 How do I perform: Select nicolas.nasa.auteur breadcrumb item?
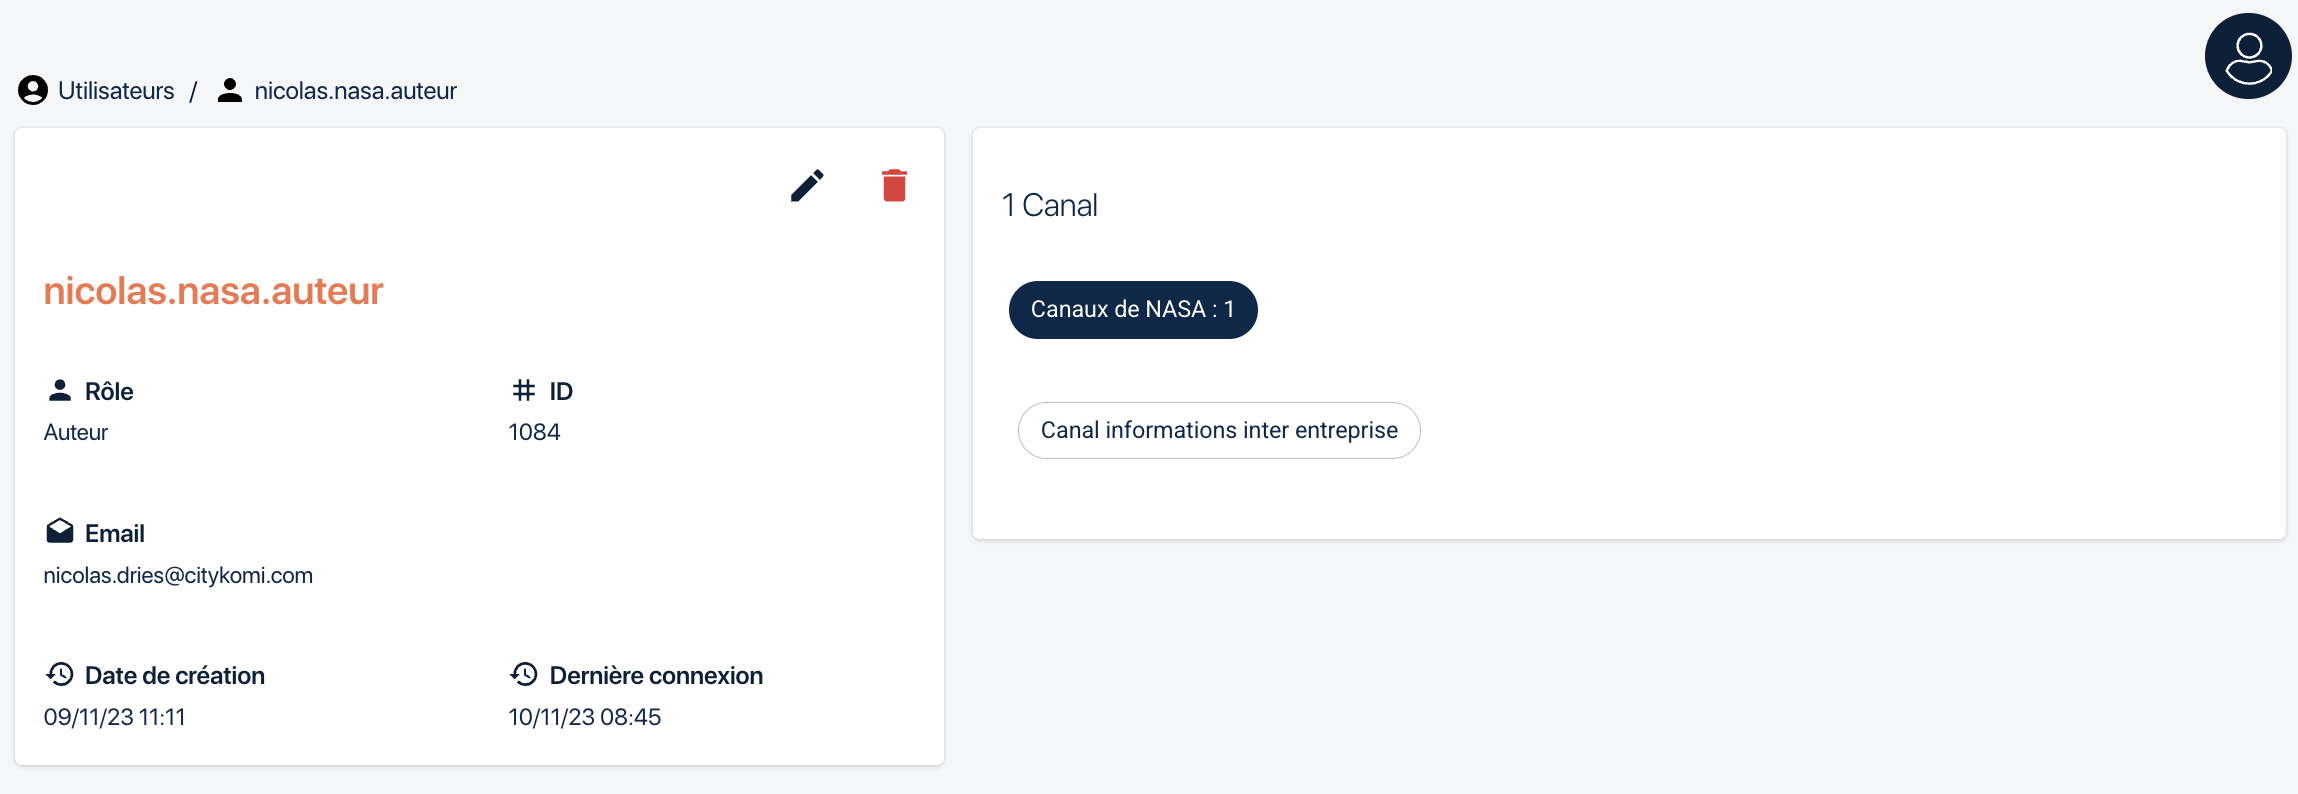(356, 91)
